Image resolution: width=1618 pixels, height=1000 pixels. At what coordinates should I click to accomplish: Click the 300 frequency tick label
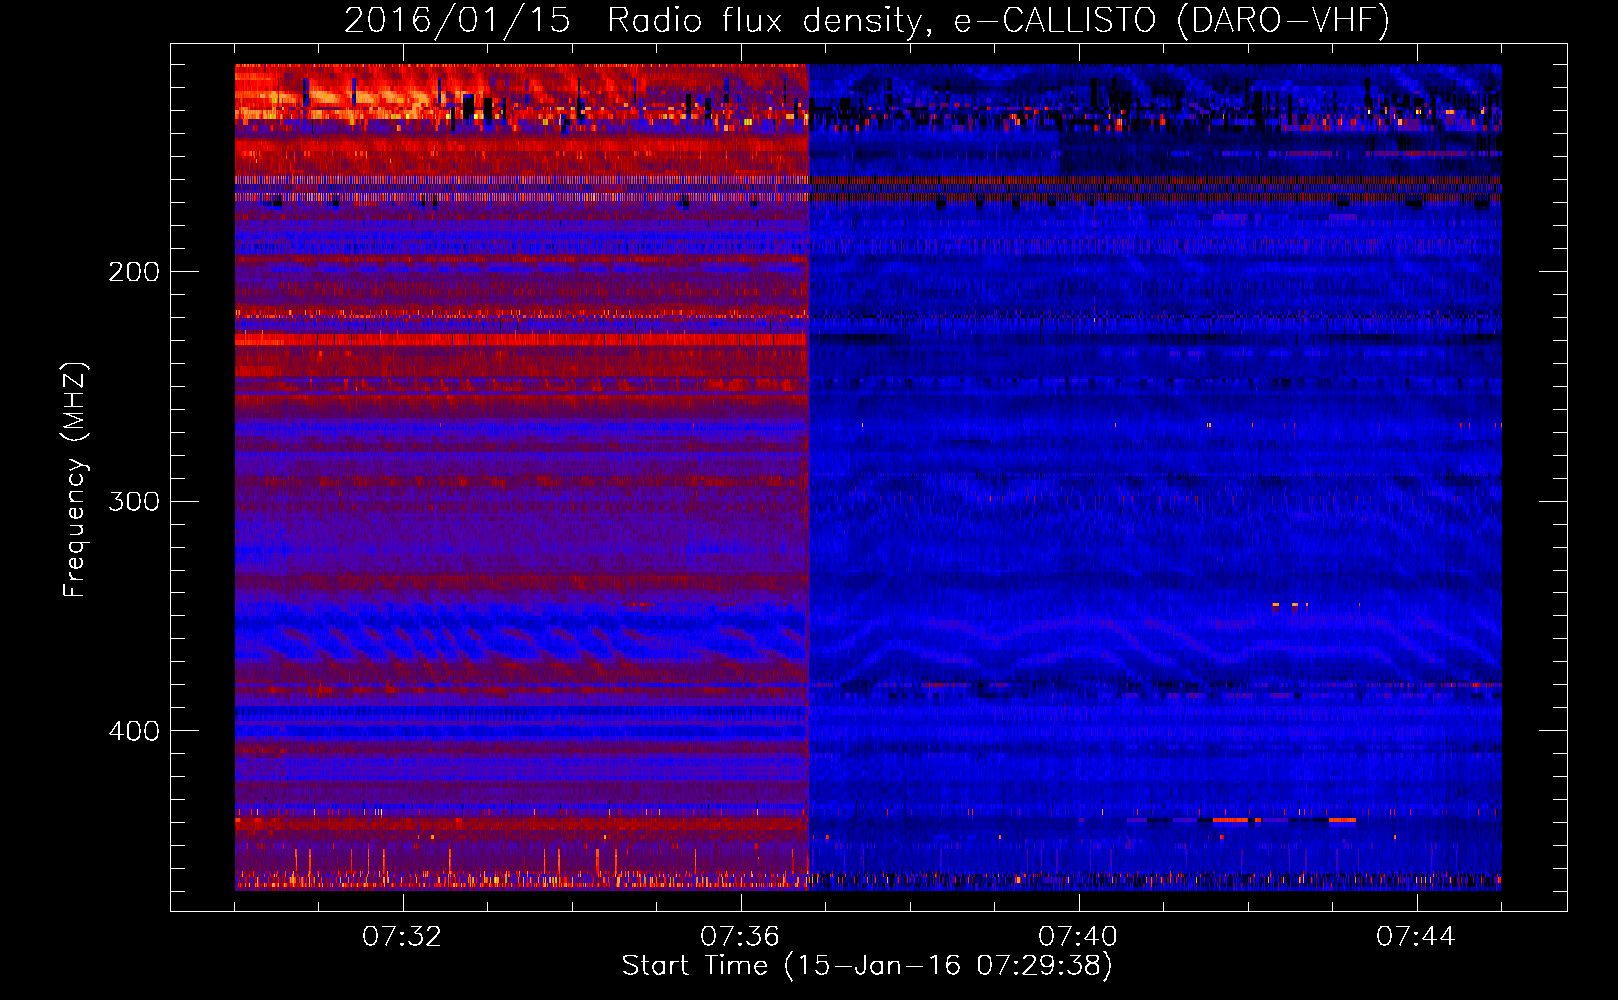134,501
